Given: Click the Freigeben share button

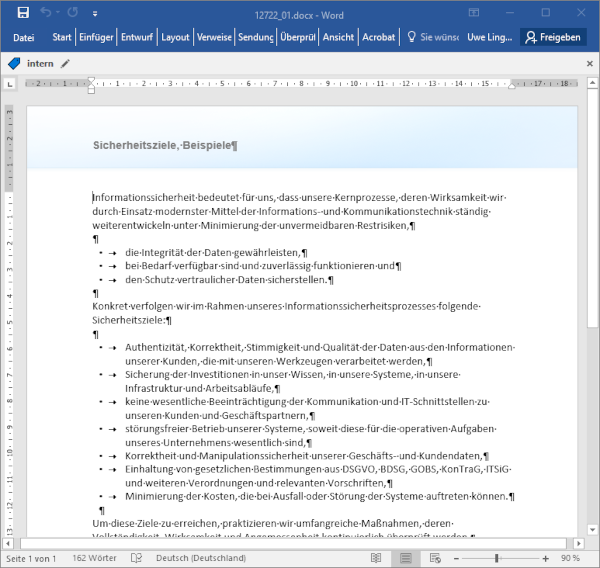Looking at the screenshot, I should pyautogui.click(x=553, y=37).
